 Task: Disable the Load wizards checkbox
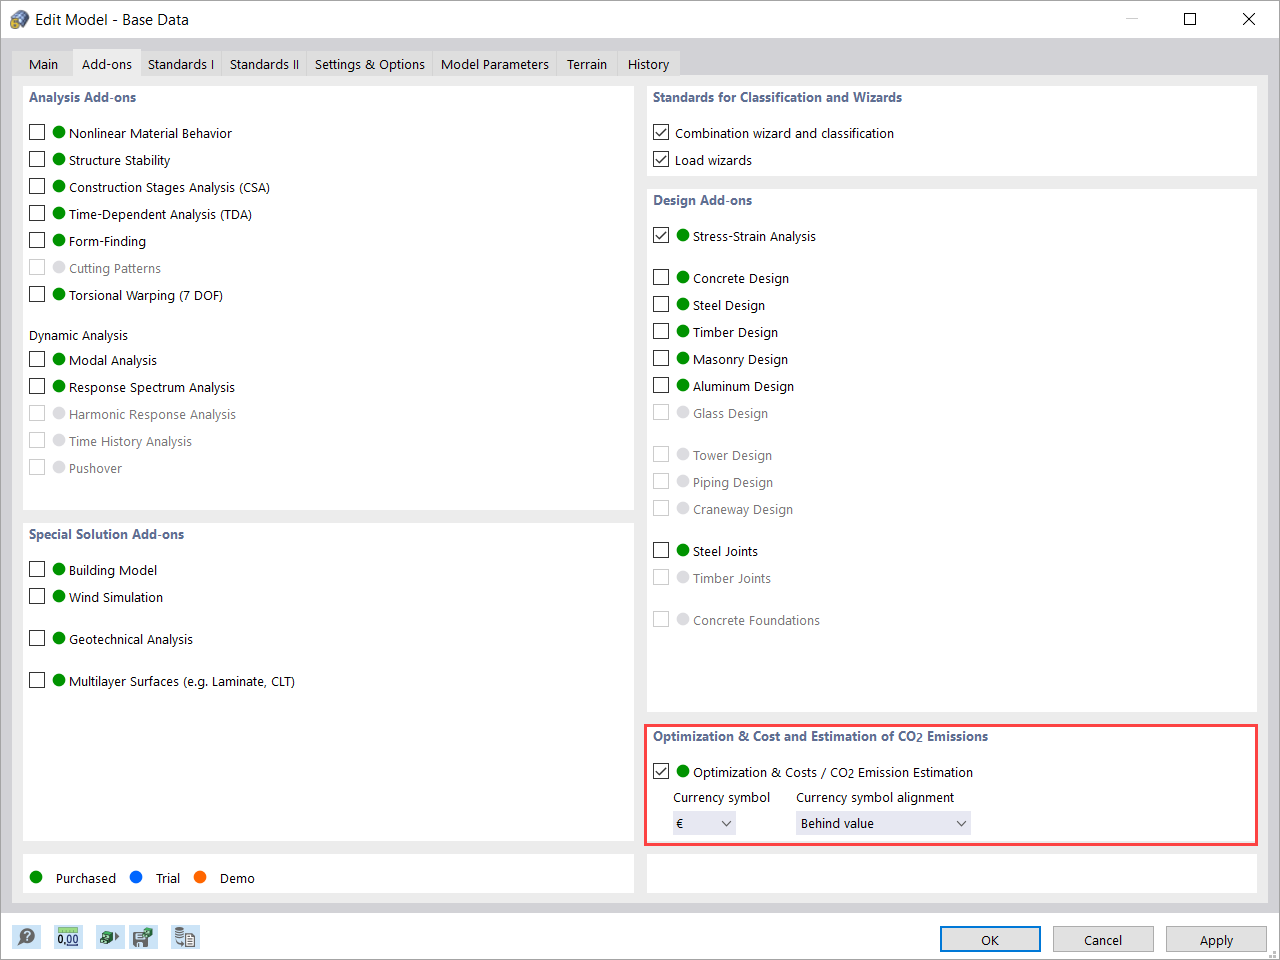pos(661,159)
